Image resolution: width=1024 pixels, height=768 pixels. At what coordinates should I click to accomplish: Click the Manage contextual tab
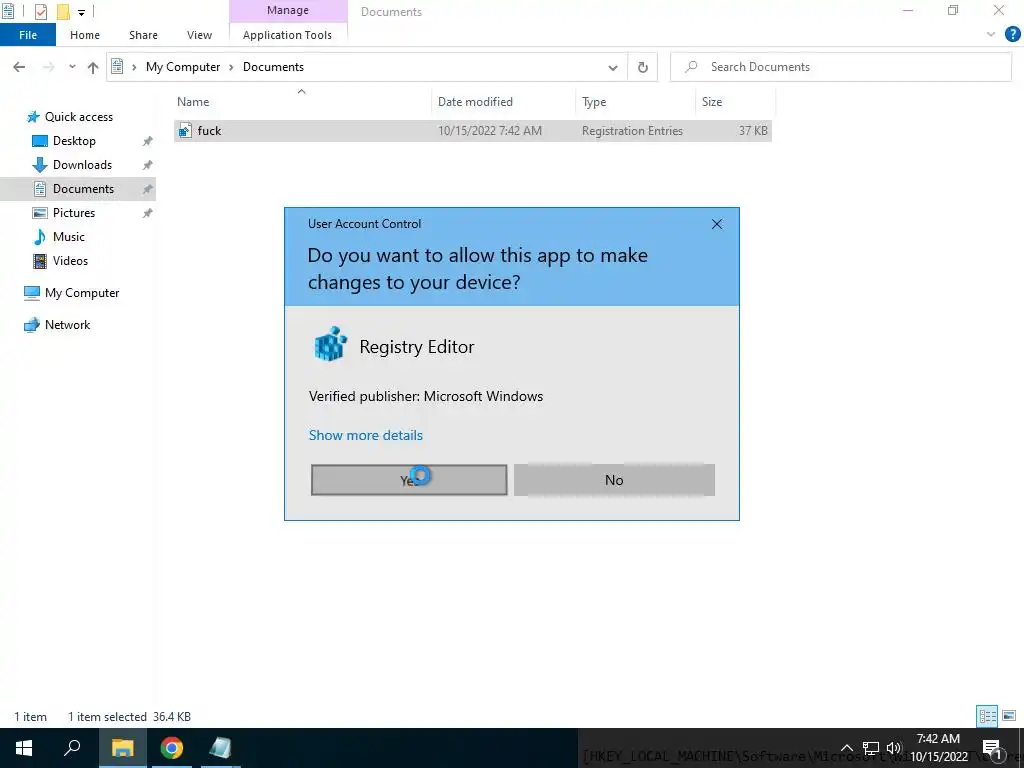[288, 10]
